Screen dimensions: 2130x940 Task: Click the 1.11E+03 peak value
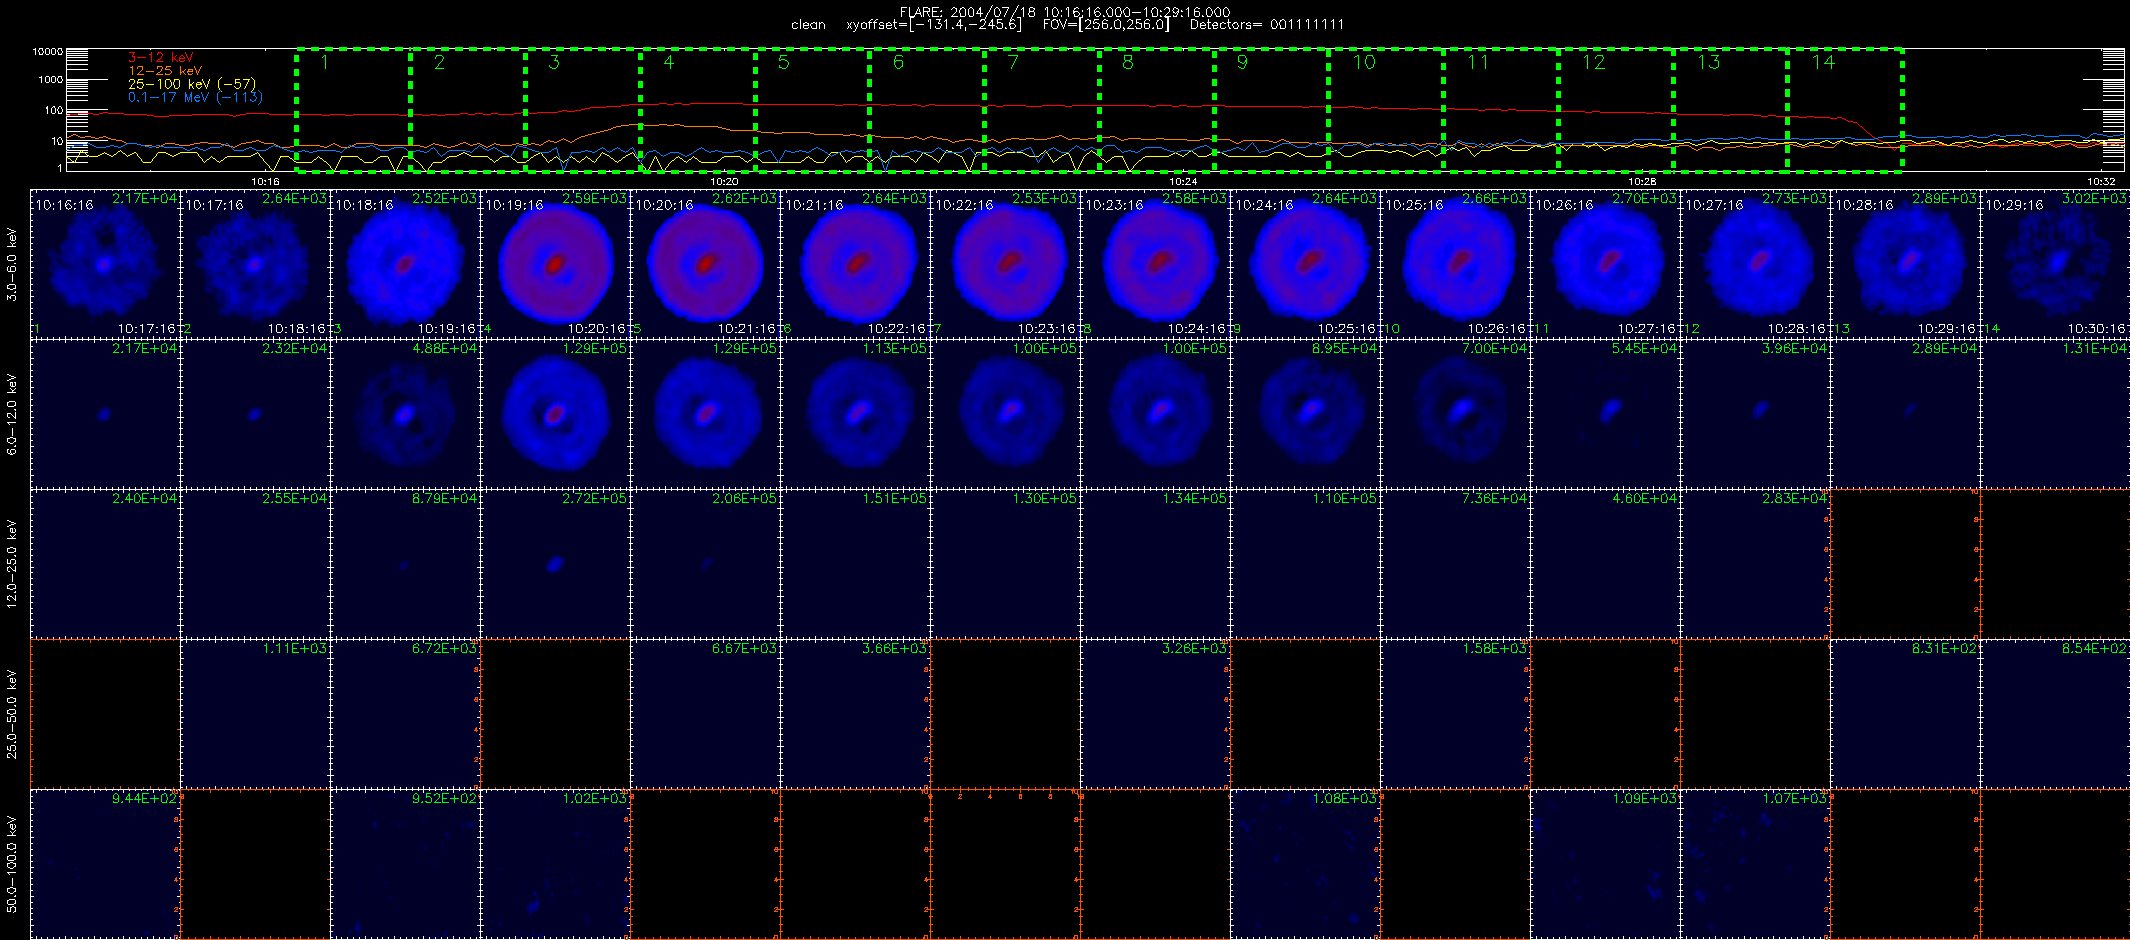click(294, 648)
